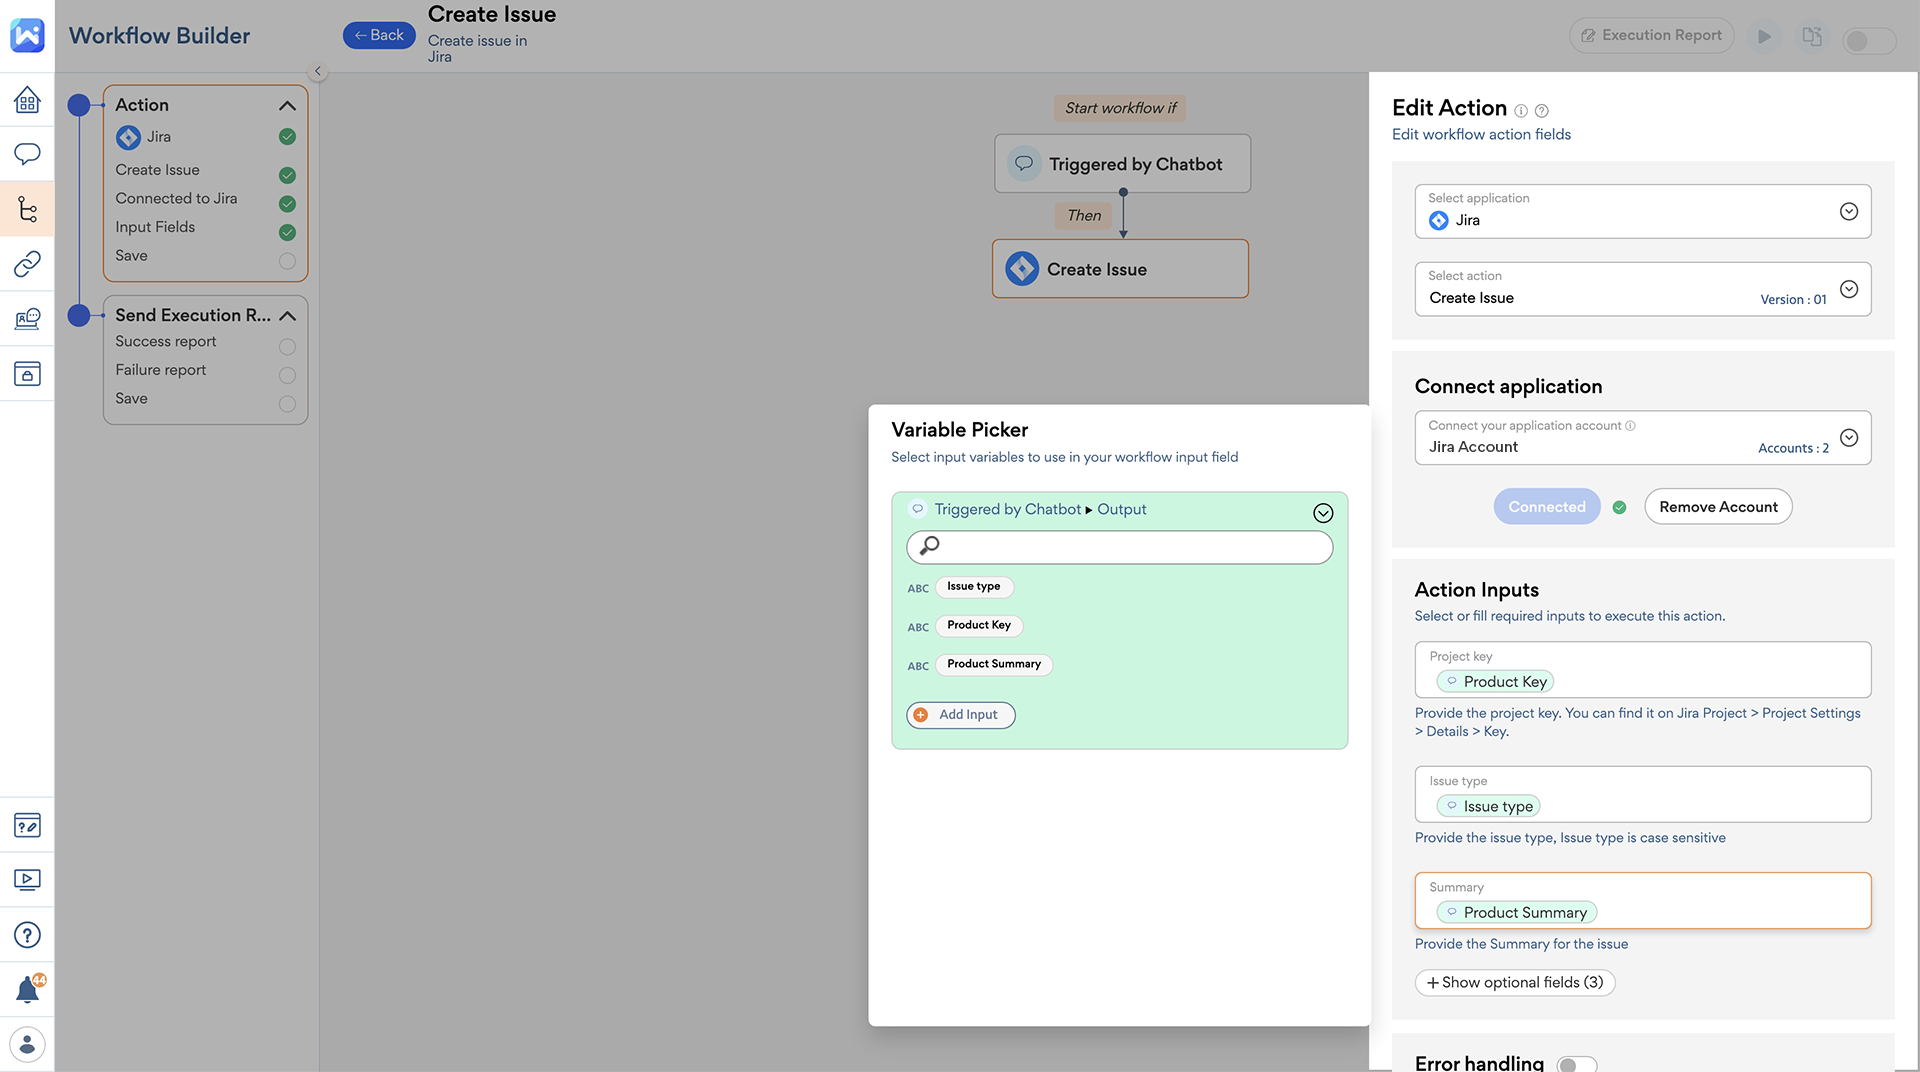The image size is (1920, 1072).
Task: Click Edit workflow action fields link
Action: (x=1481, y=134)
